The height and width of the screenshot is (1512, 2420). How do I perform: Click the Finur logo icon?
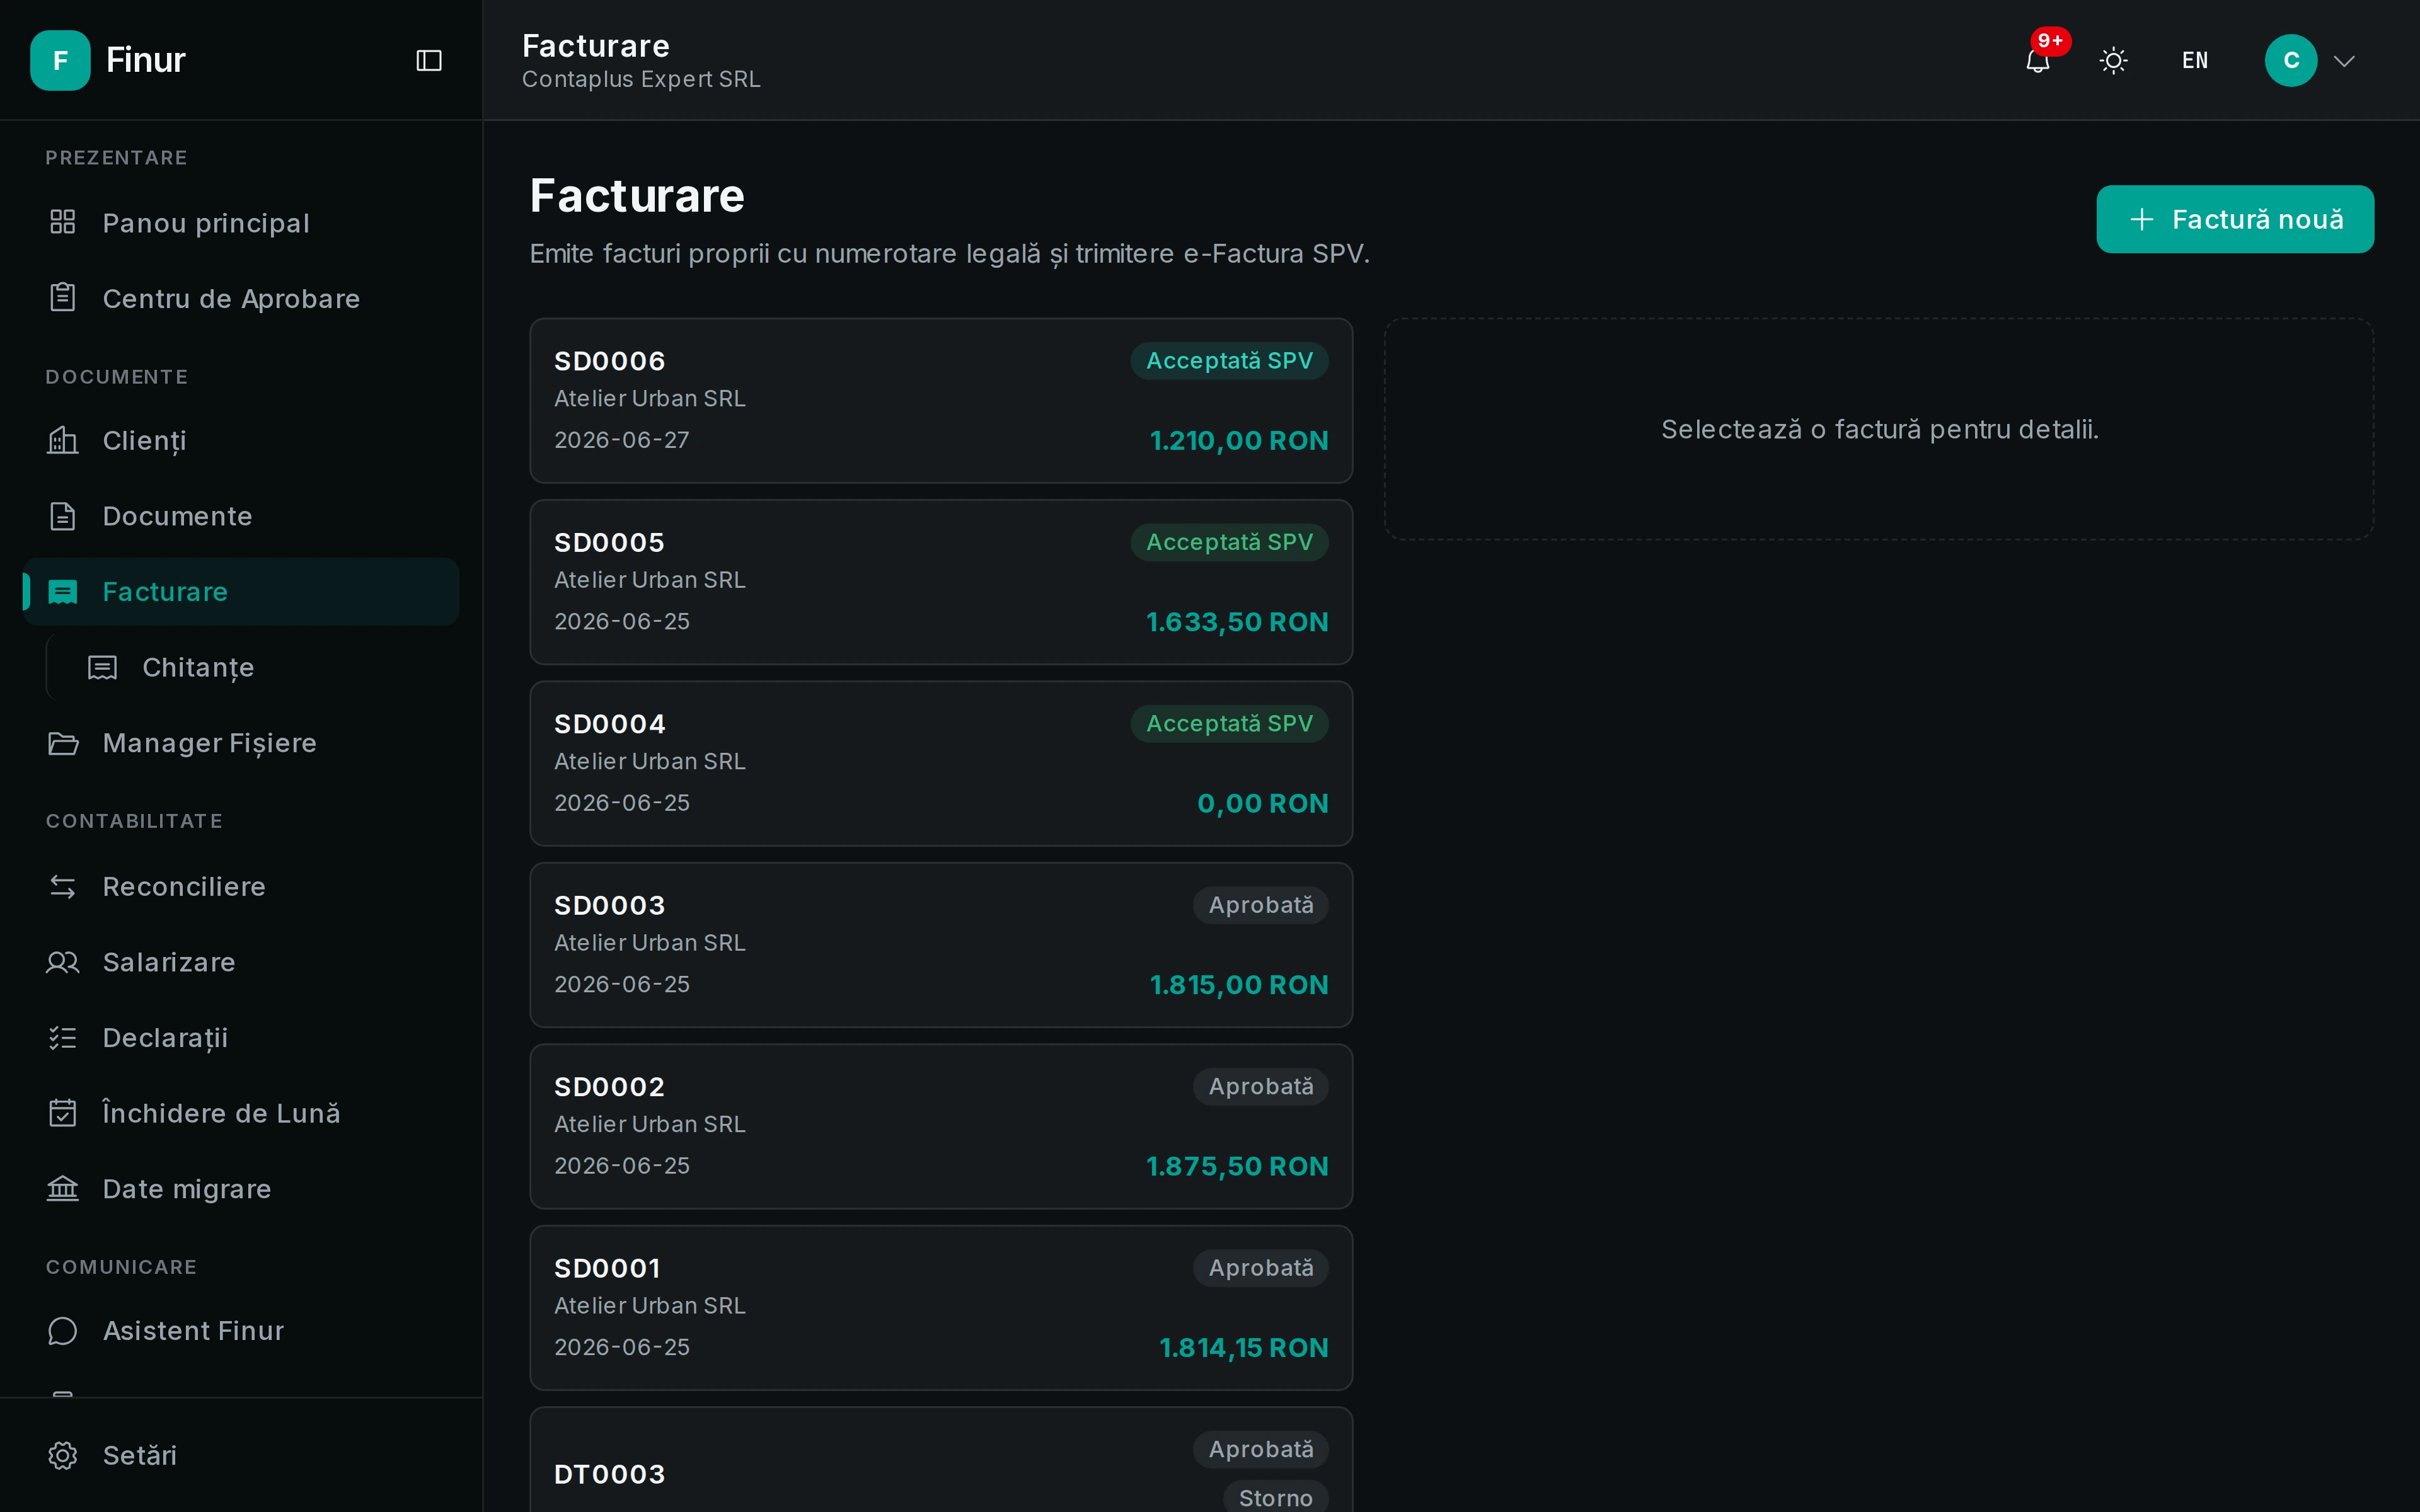[60, 61]
